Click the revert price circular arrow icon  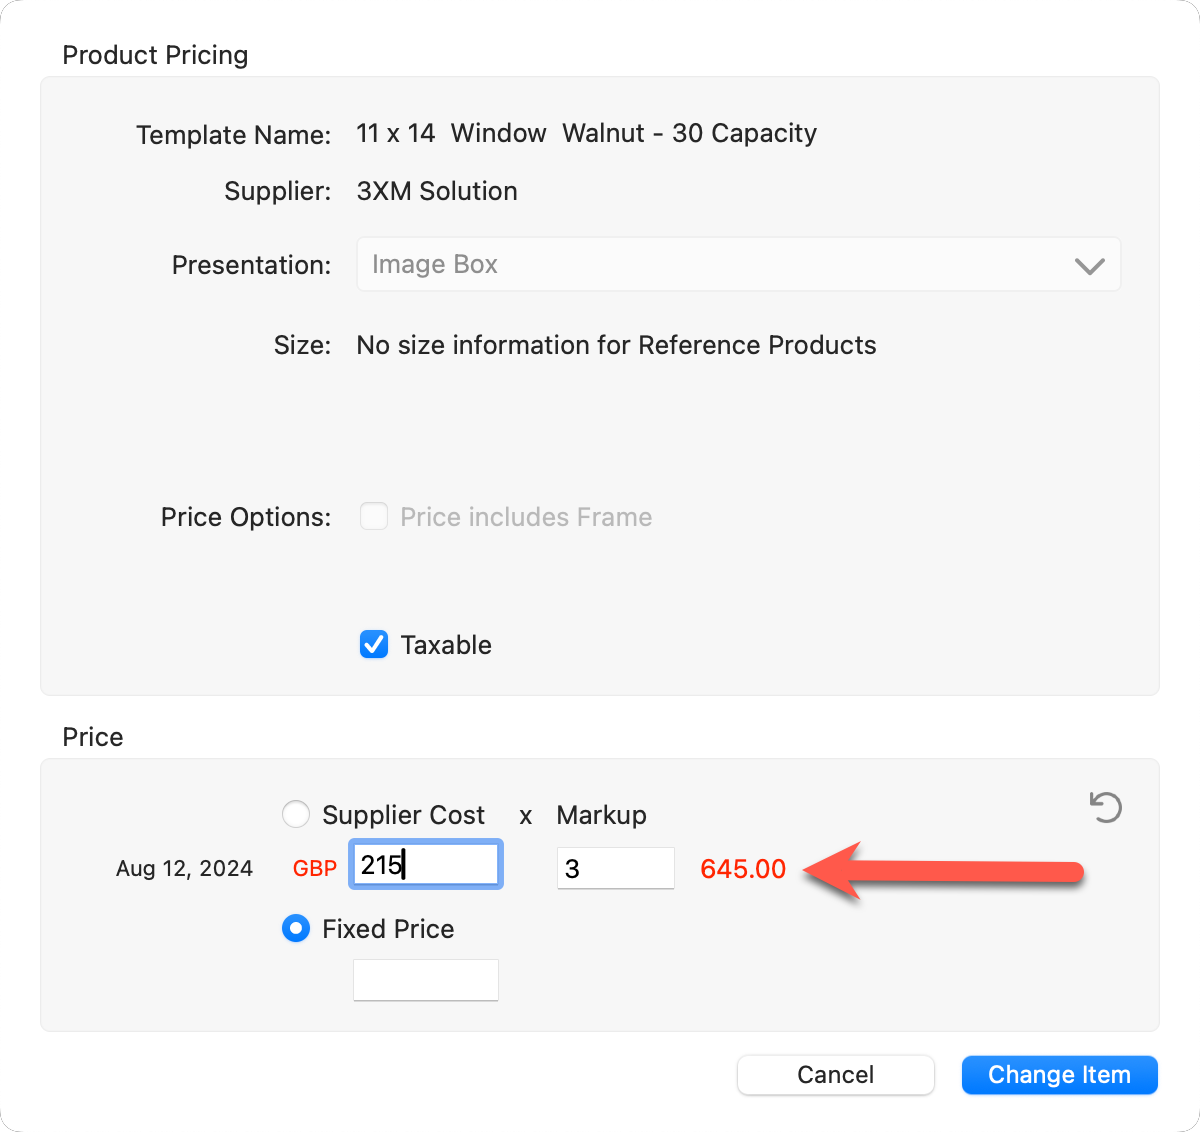point(1105,807)
